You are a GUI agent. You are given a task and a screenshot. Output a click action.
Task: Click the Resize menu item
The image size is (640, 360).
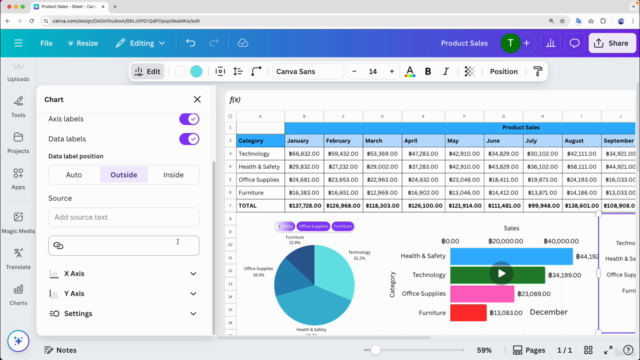click(x=83, y=43)
